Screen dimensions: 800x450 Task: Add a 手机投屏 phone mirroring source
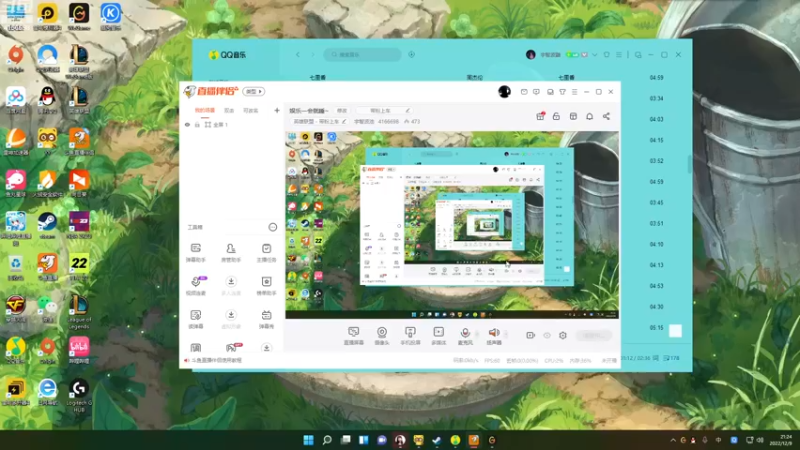click(x=410, y=336)
